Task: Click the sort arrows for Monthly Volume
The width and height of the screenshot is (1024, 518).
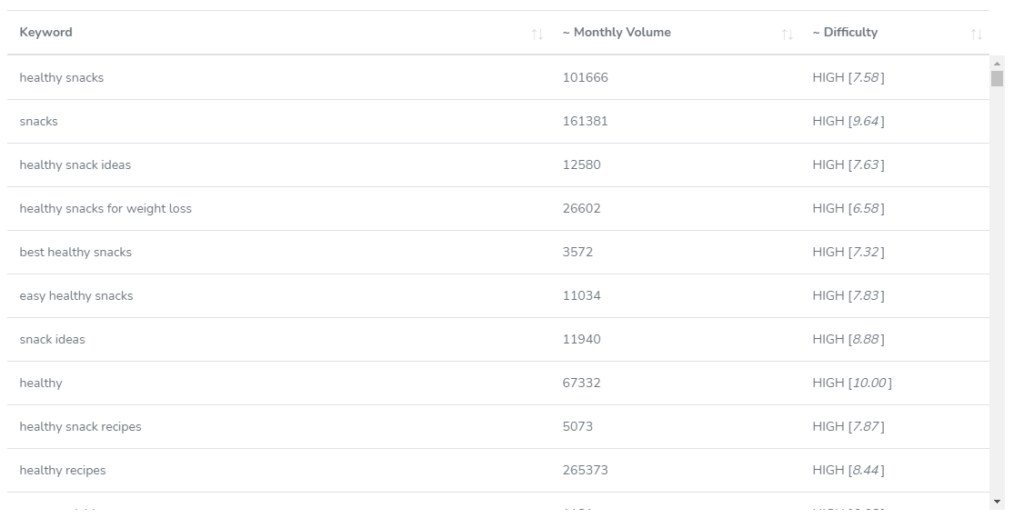Action: [786, 33]
